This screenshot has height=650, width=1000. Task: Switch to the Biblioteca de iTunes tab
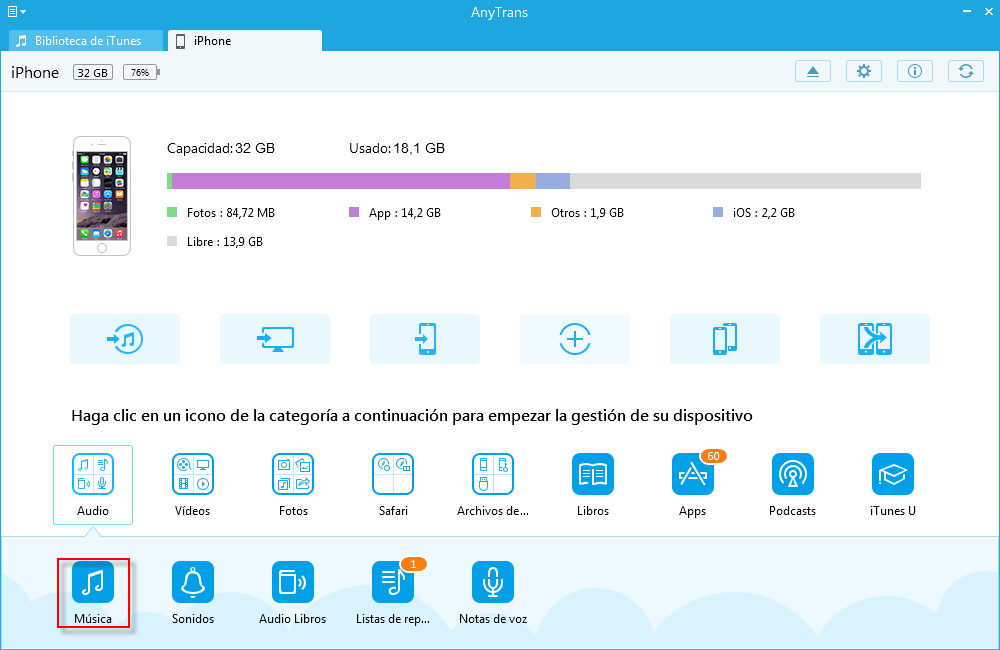pos(86,40)
